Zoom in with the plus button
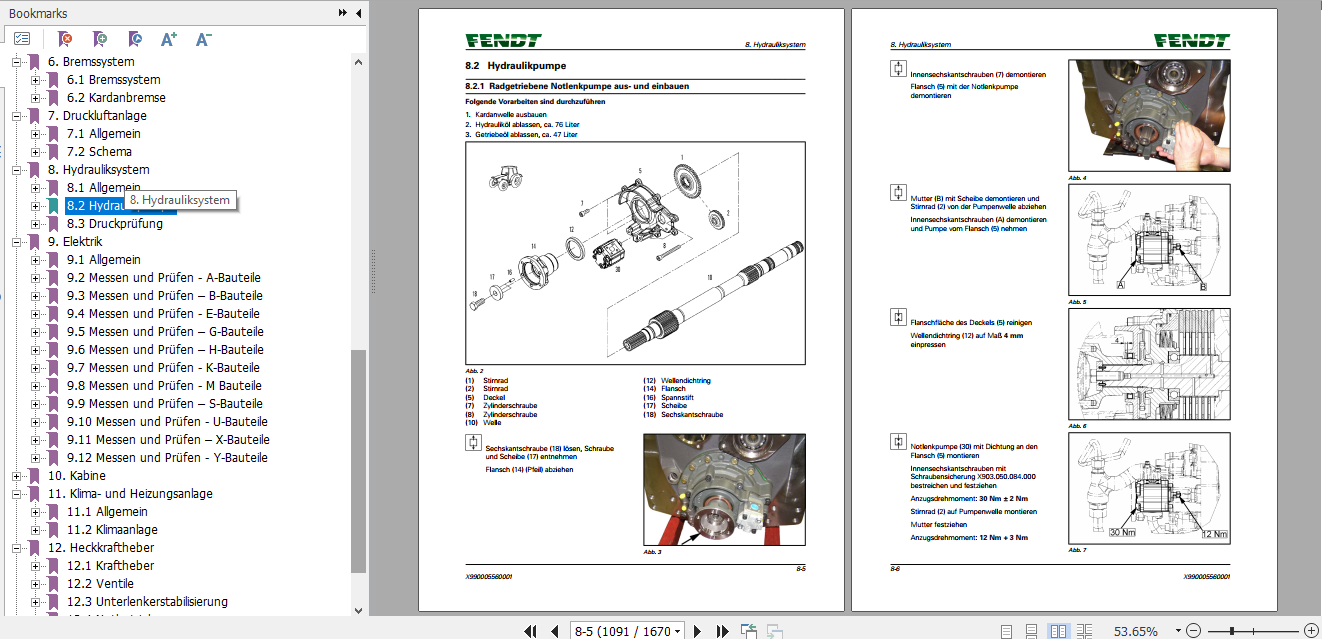 coord(1311,631)
